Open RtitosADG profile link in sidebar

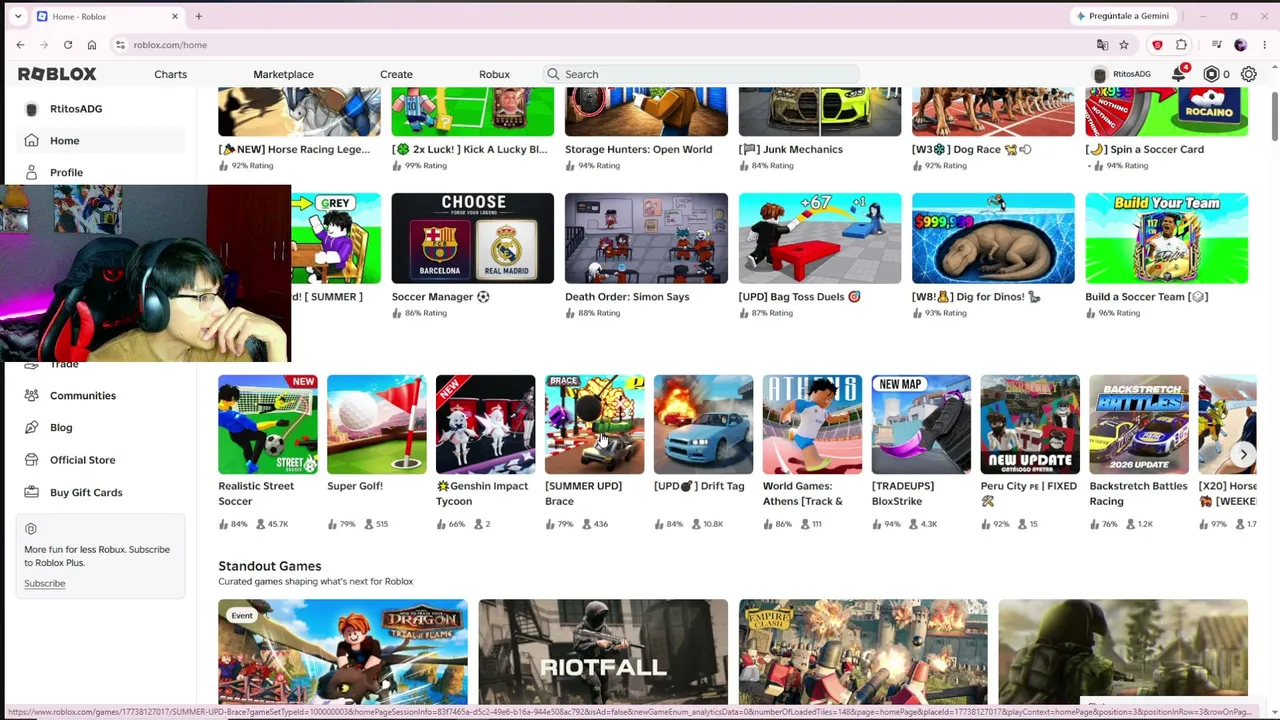(x=76, y=109)
